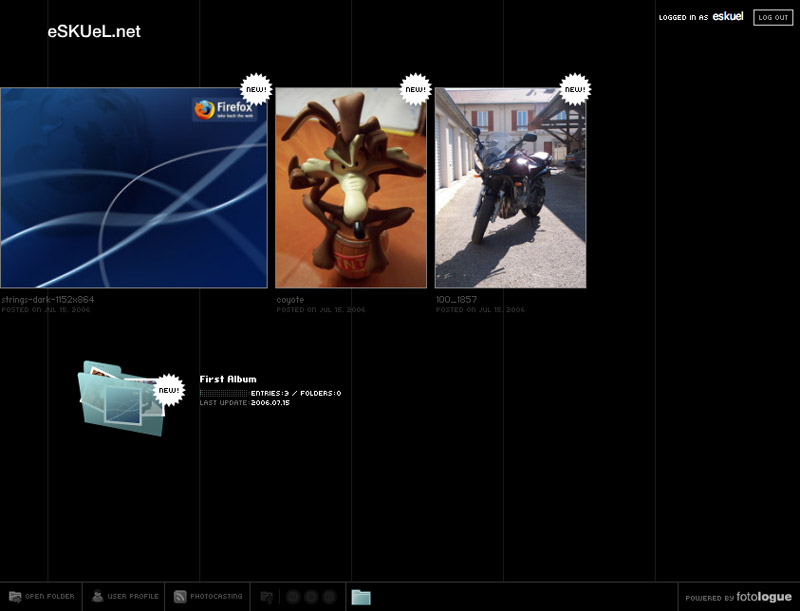Click the posted date under 'coyote'
800x611 pixels.
(321, 310)
